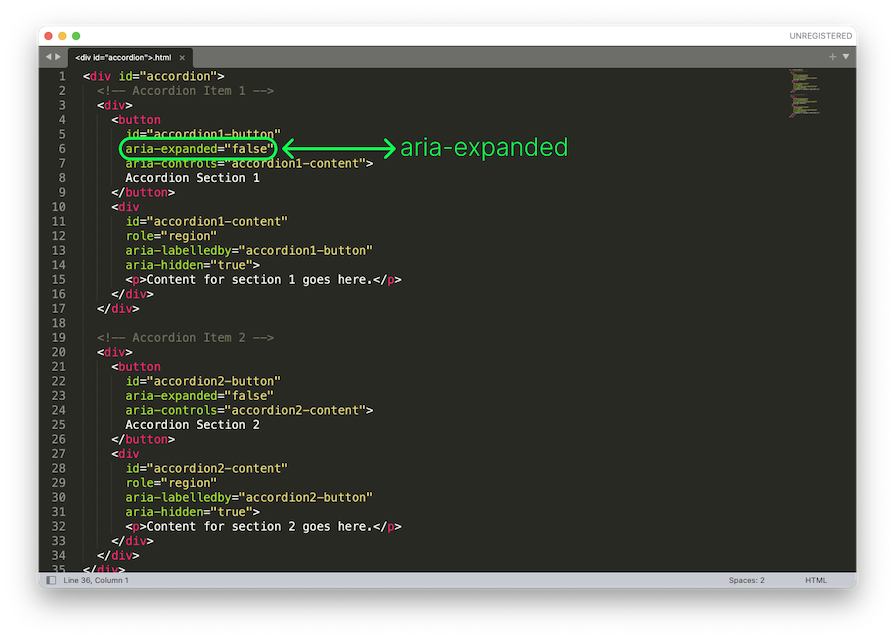Click the Accordion Section 1 text
Image resolution: width=895 pixels, height=639 pixels.
click(192, 178)
